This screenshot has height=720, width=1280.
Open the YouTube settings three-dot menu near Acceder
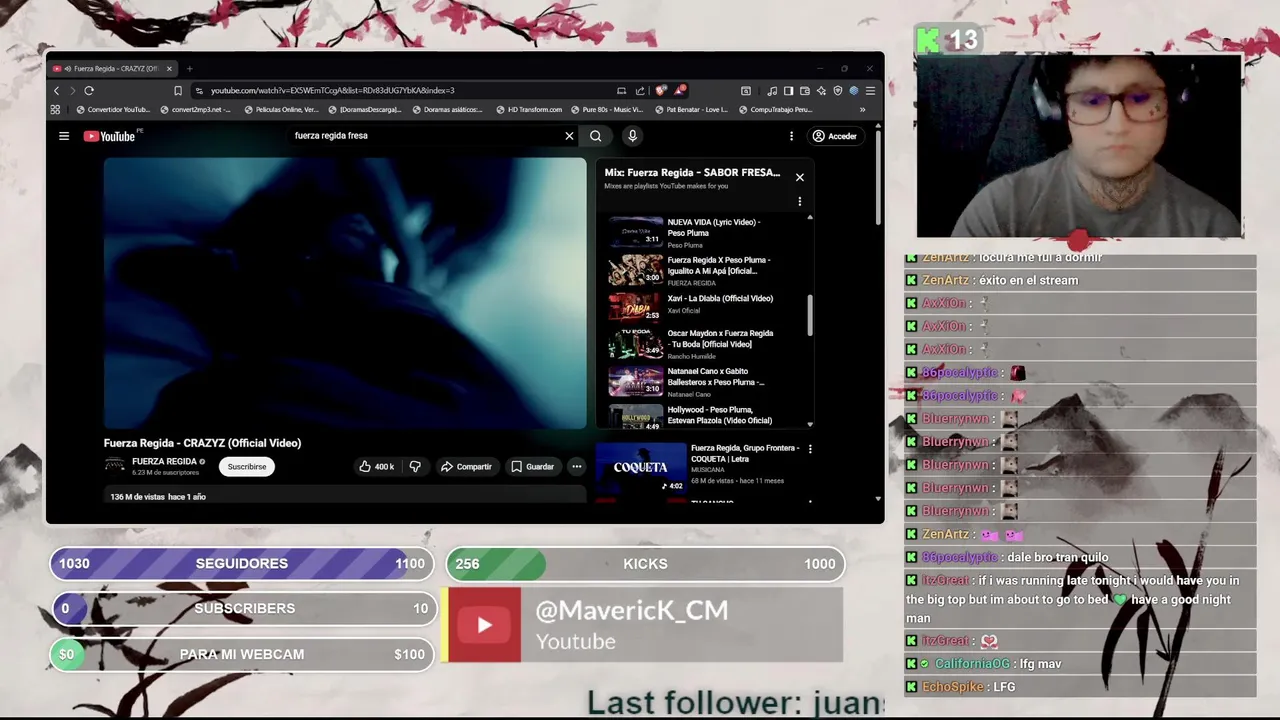point(791,136)
